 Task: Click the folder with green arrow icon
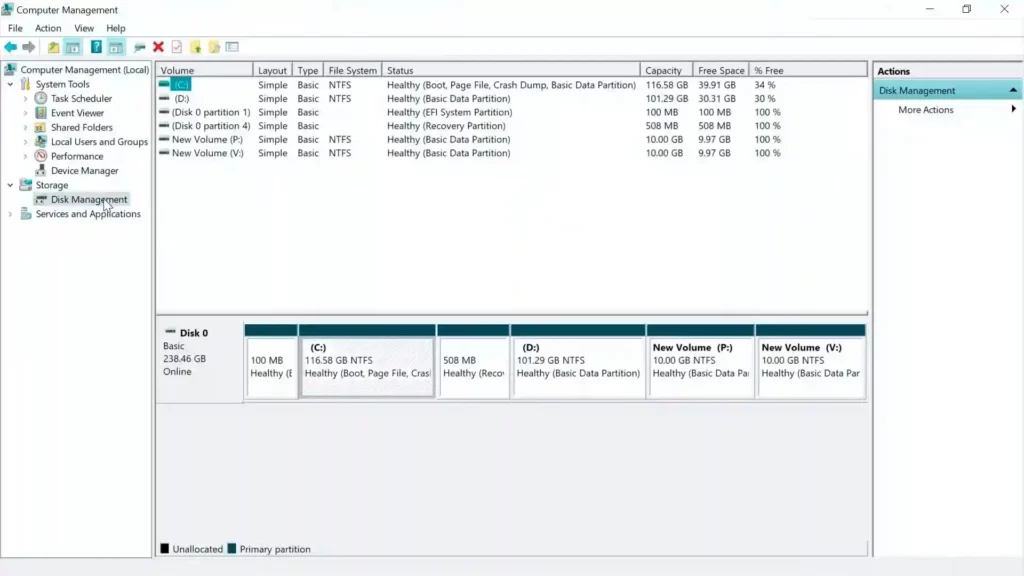pyautogui.click(x=196, y=47)
